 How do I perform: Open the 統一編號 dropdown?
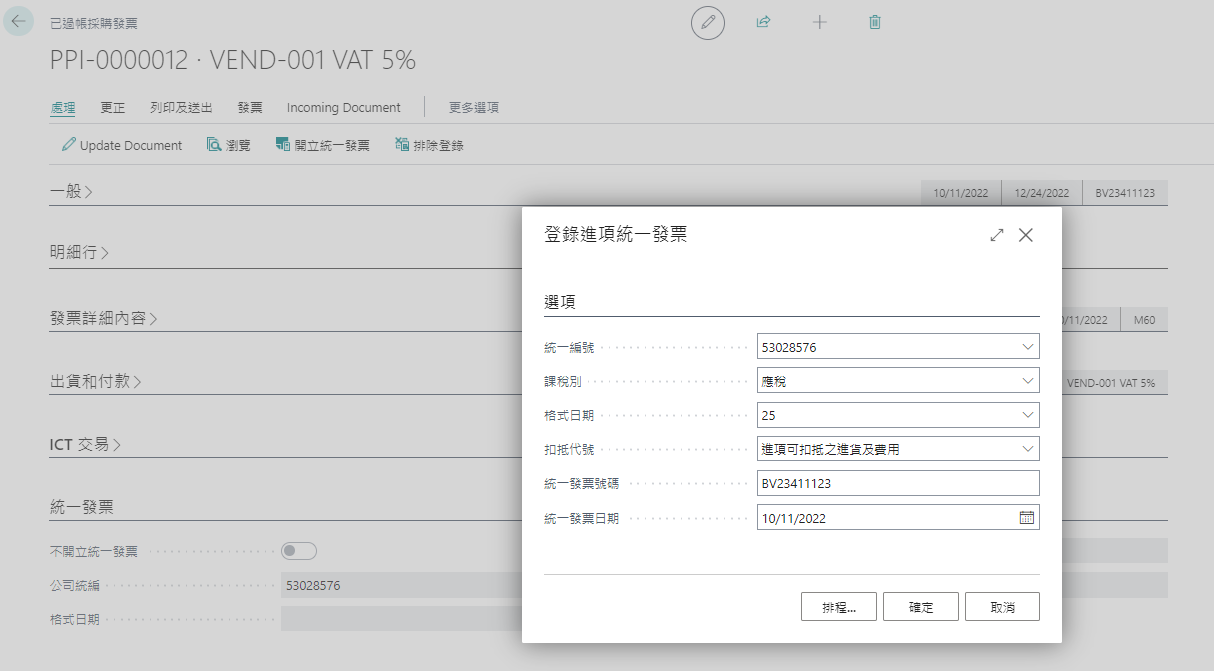[x=1027, y=347]
